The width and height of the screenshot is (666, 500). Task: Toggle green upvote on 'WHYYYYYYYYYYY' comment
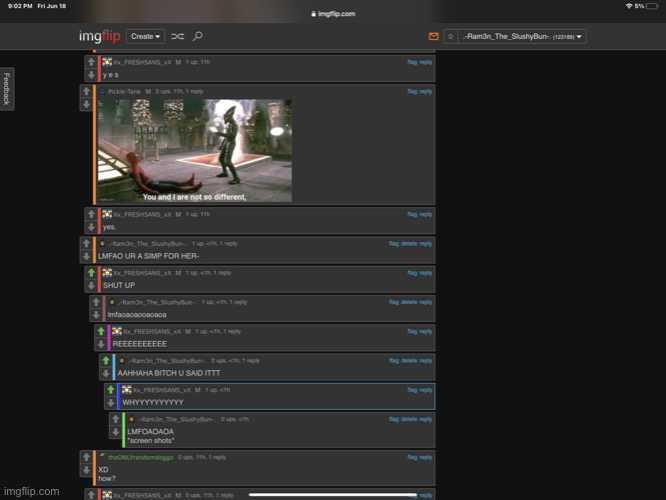coord(111,390)
